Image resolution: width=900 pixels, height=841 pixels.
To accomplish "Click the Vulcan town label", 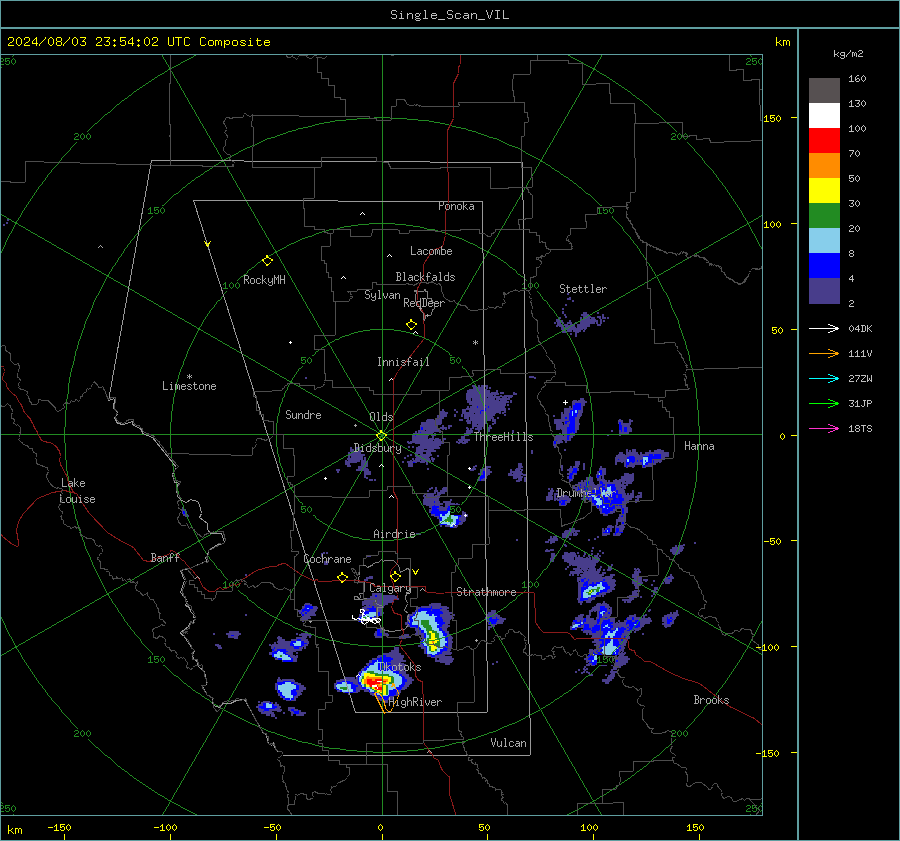I will (x=509, y=743).
